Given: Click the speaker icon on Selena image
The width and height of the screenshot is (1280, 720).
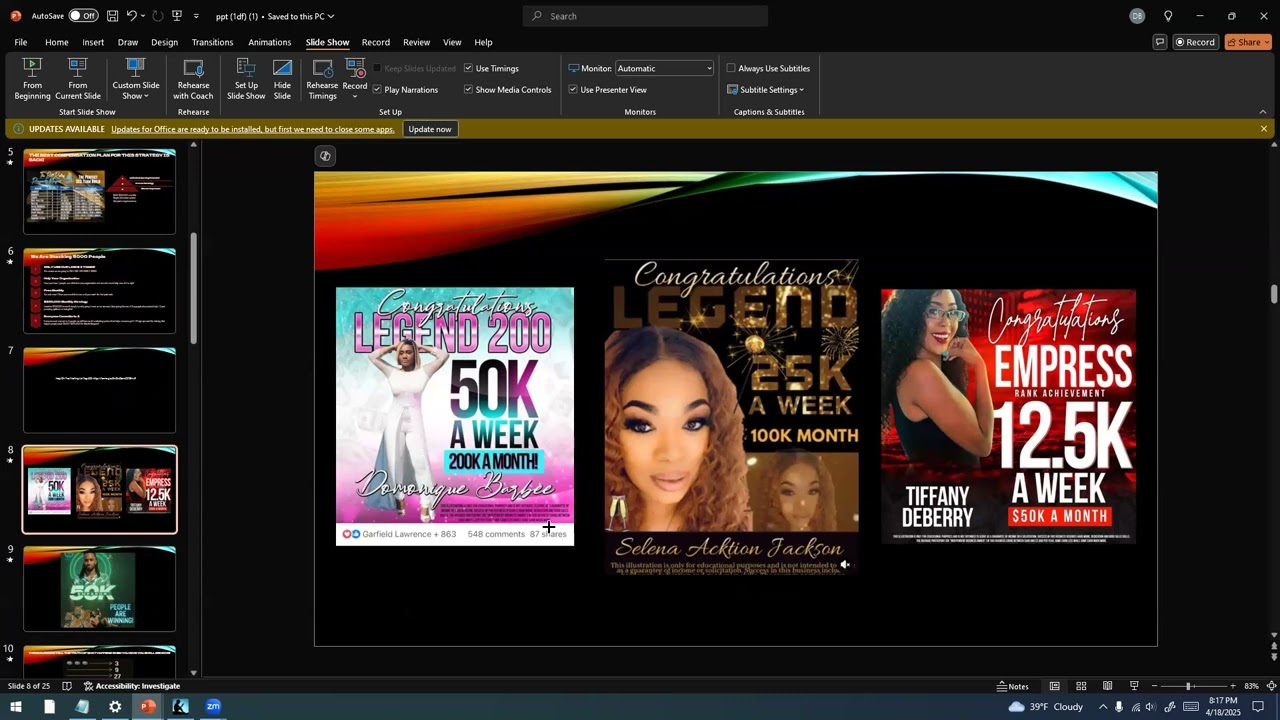Looking at the screenshot, I should point(845,565).
